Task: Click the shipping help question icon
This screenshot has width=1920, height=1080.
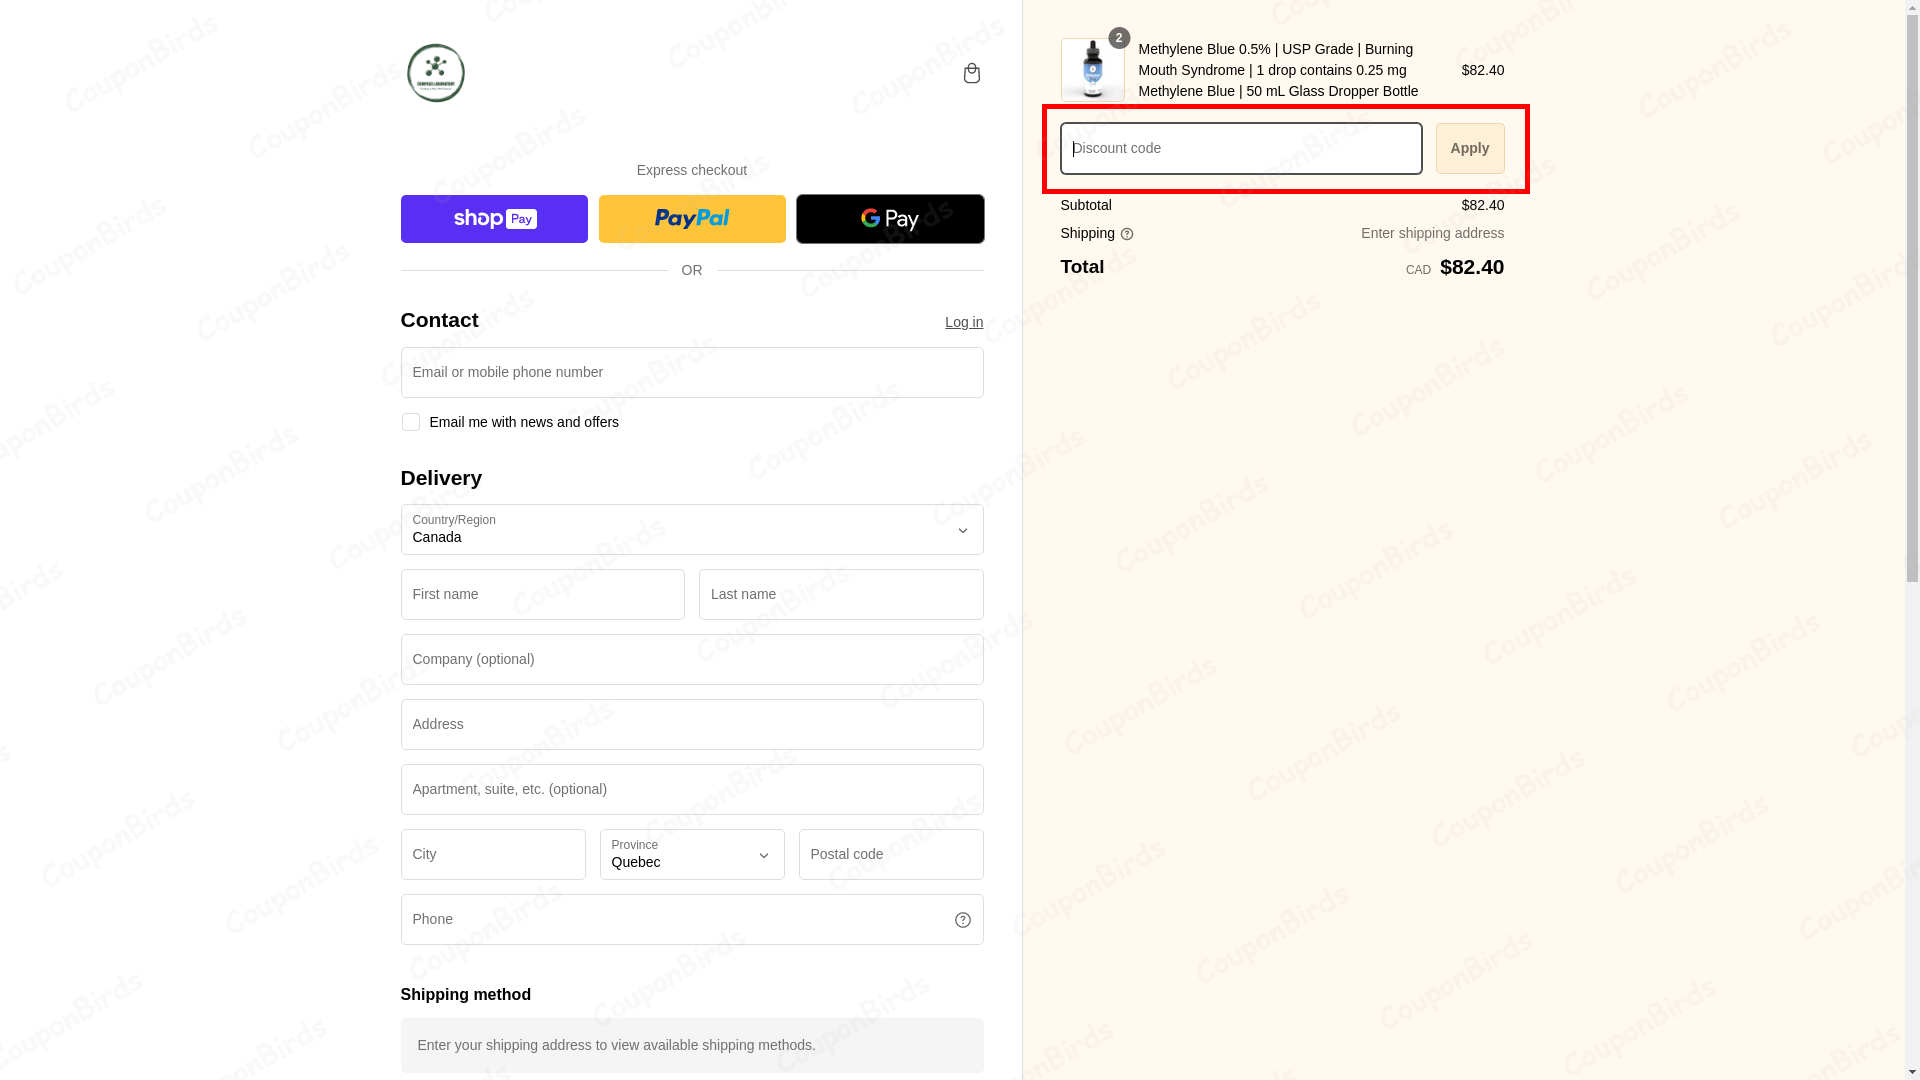Action: 1127,234
